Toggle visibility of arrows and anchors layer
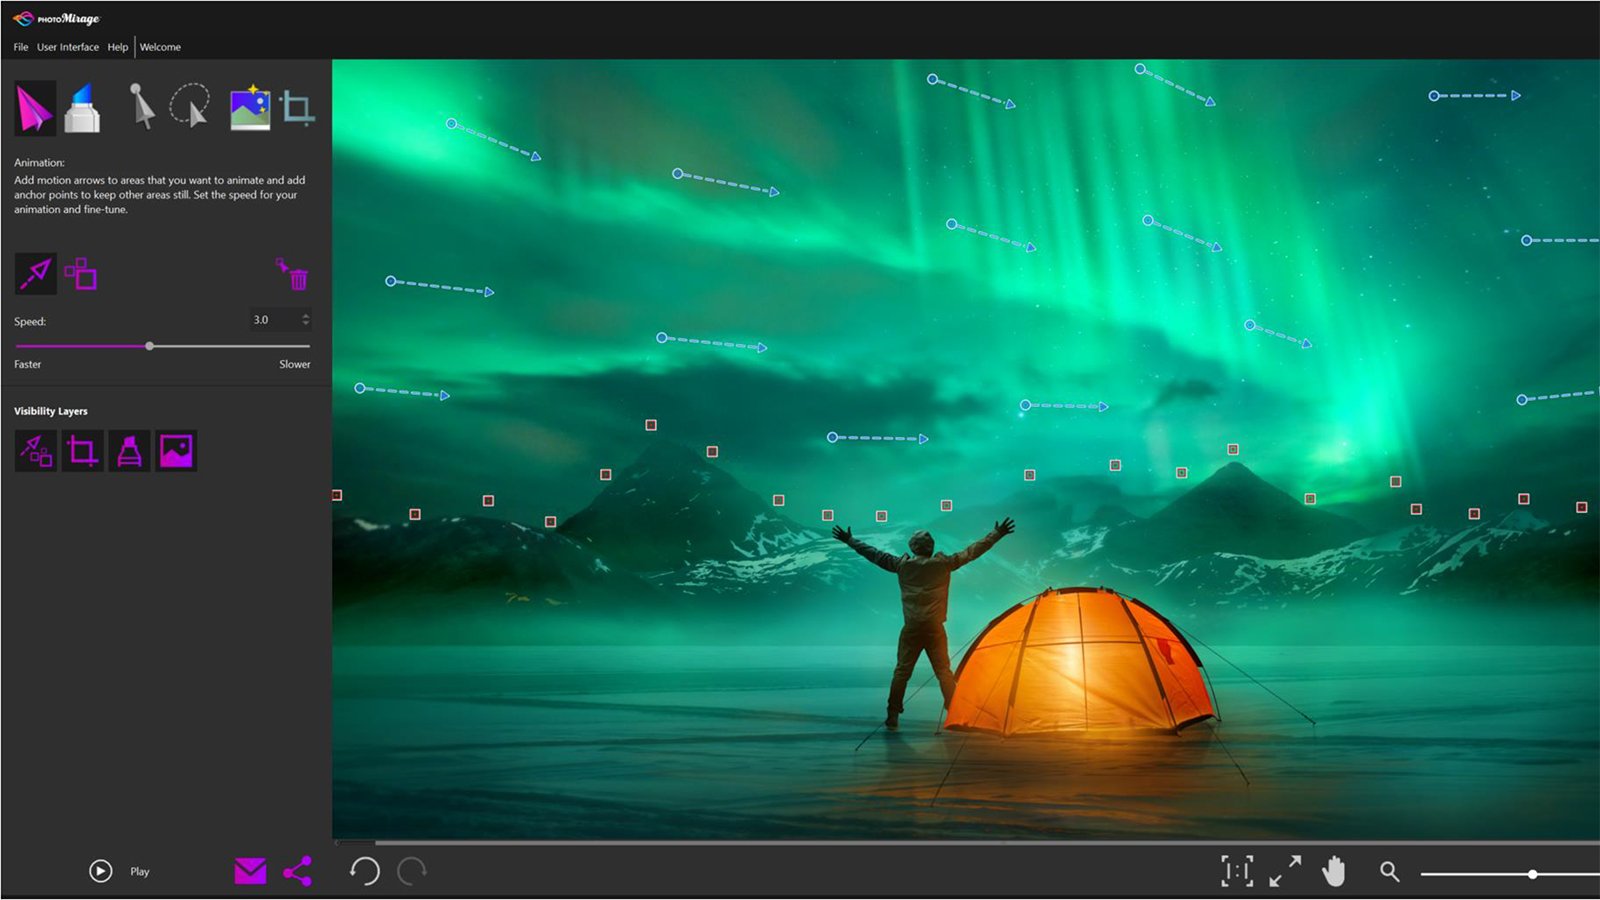This screenshot has width=1600, height=900. point(36,451)
